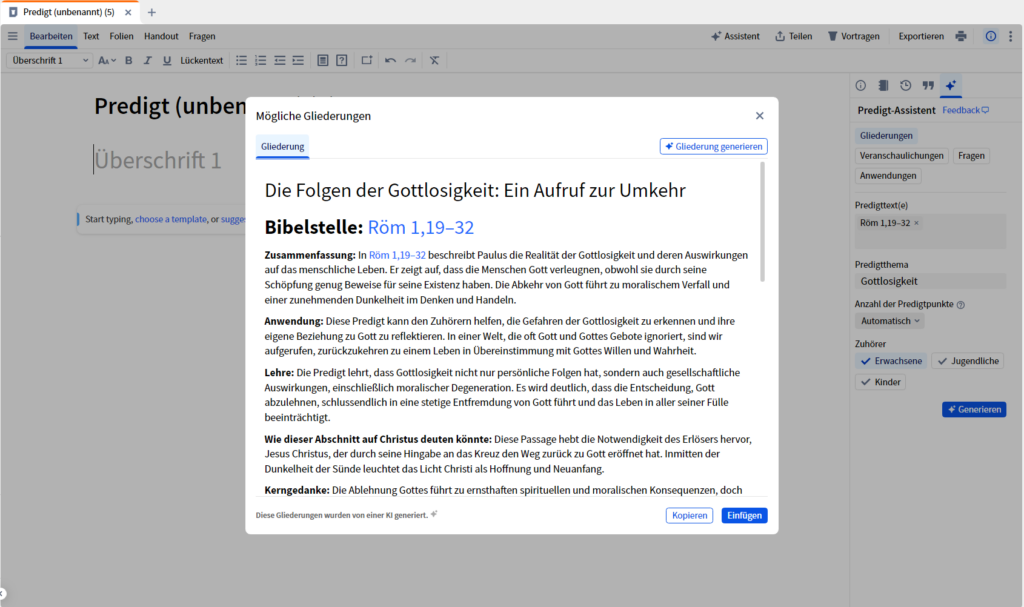Open the hamburger menu icon
The image size is (1024, 607).
[x=12, y=36]
